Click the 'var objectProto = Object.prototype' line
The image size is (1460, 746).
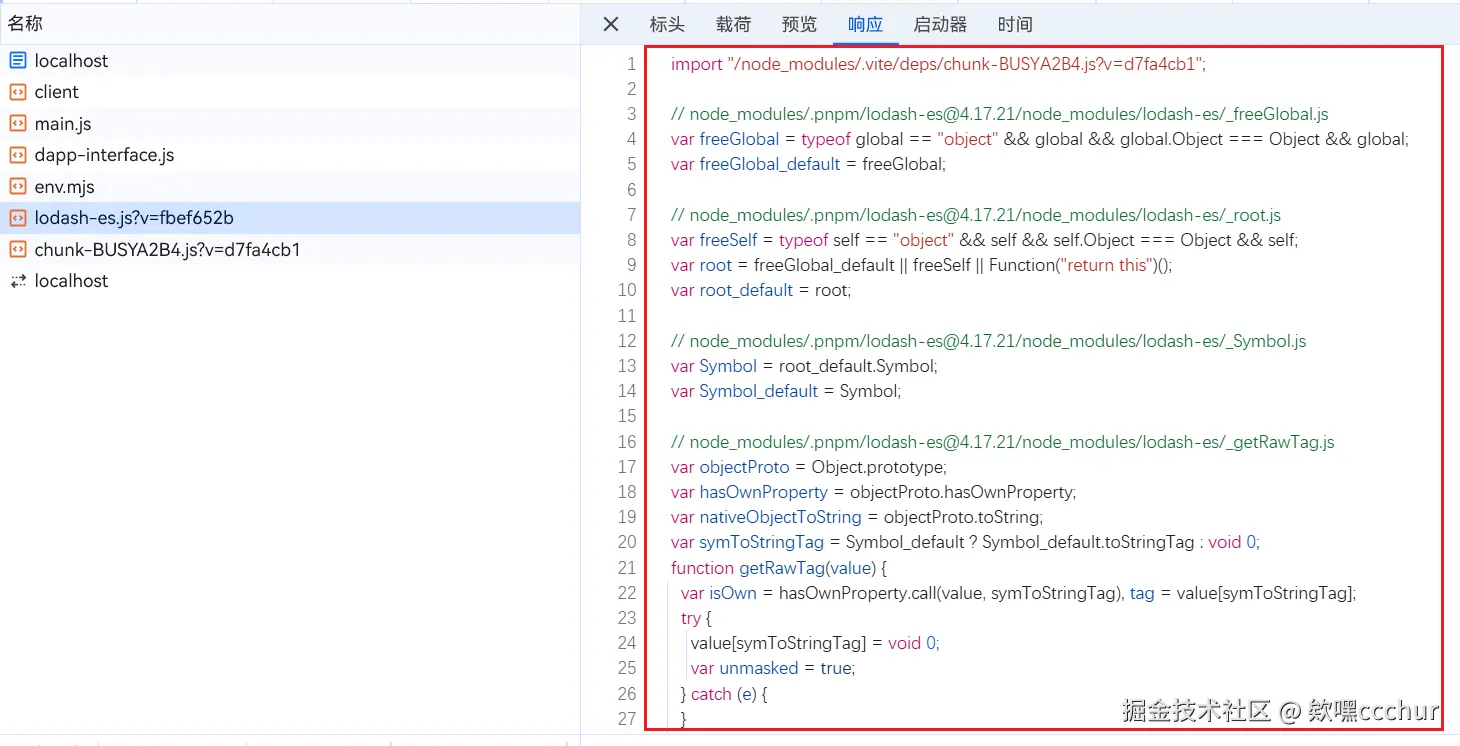(809, 467)
